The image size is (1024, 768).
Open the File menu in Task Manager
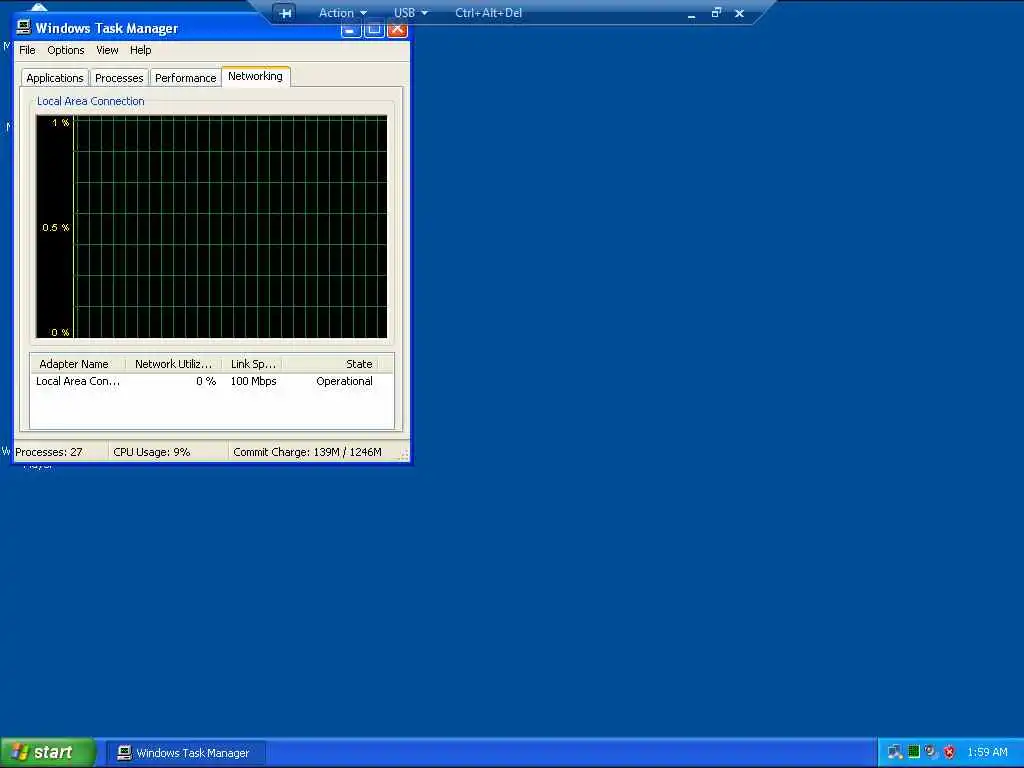(27, 50)
